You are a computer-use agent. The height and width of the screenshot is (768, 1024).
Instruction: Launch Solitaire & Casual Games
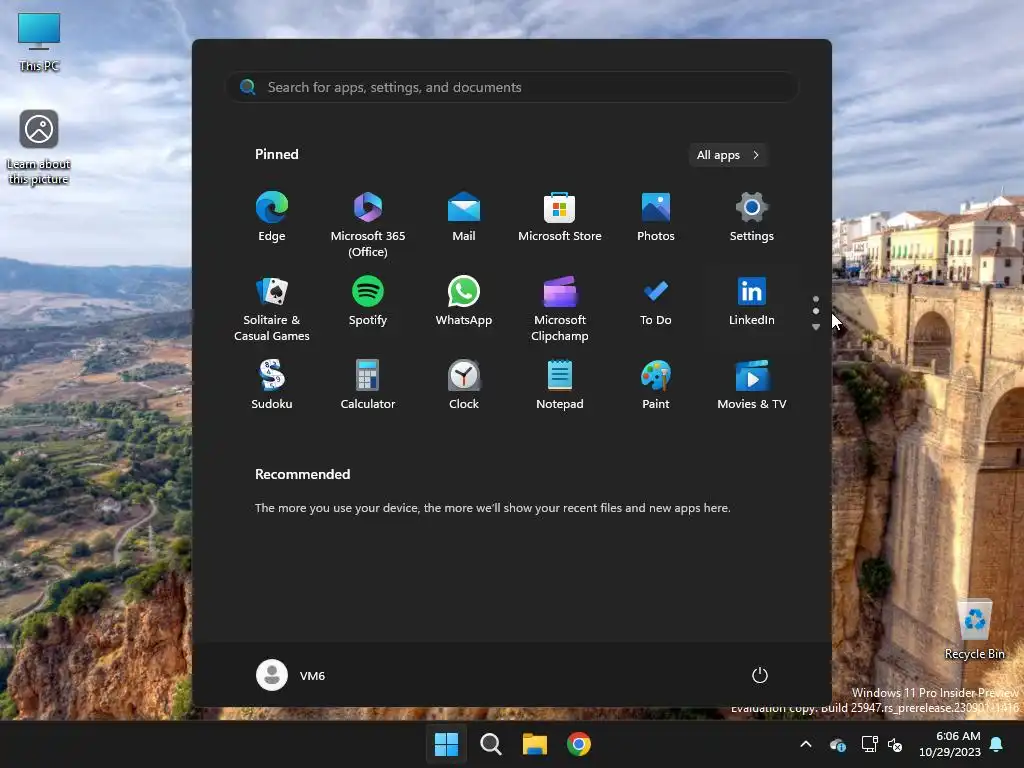(x=272, y=309)
